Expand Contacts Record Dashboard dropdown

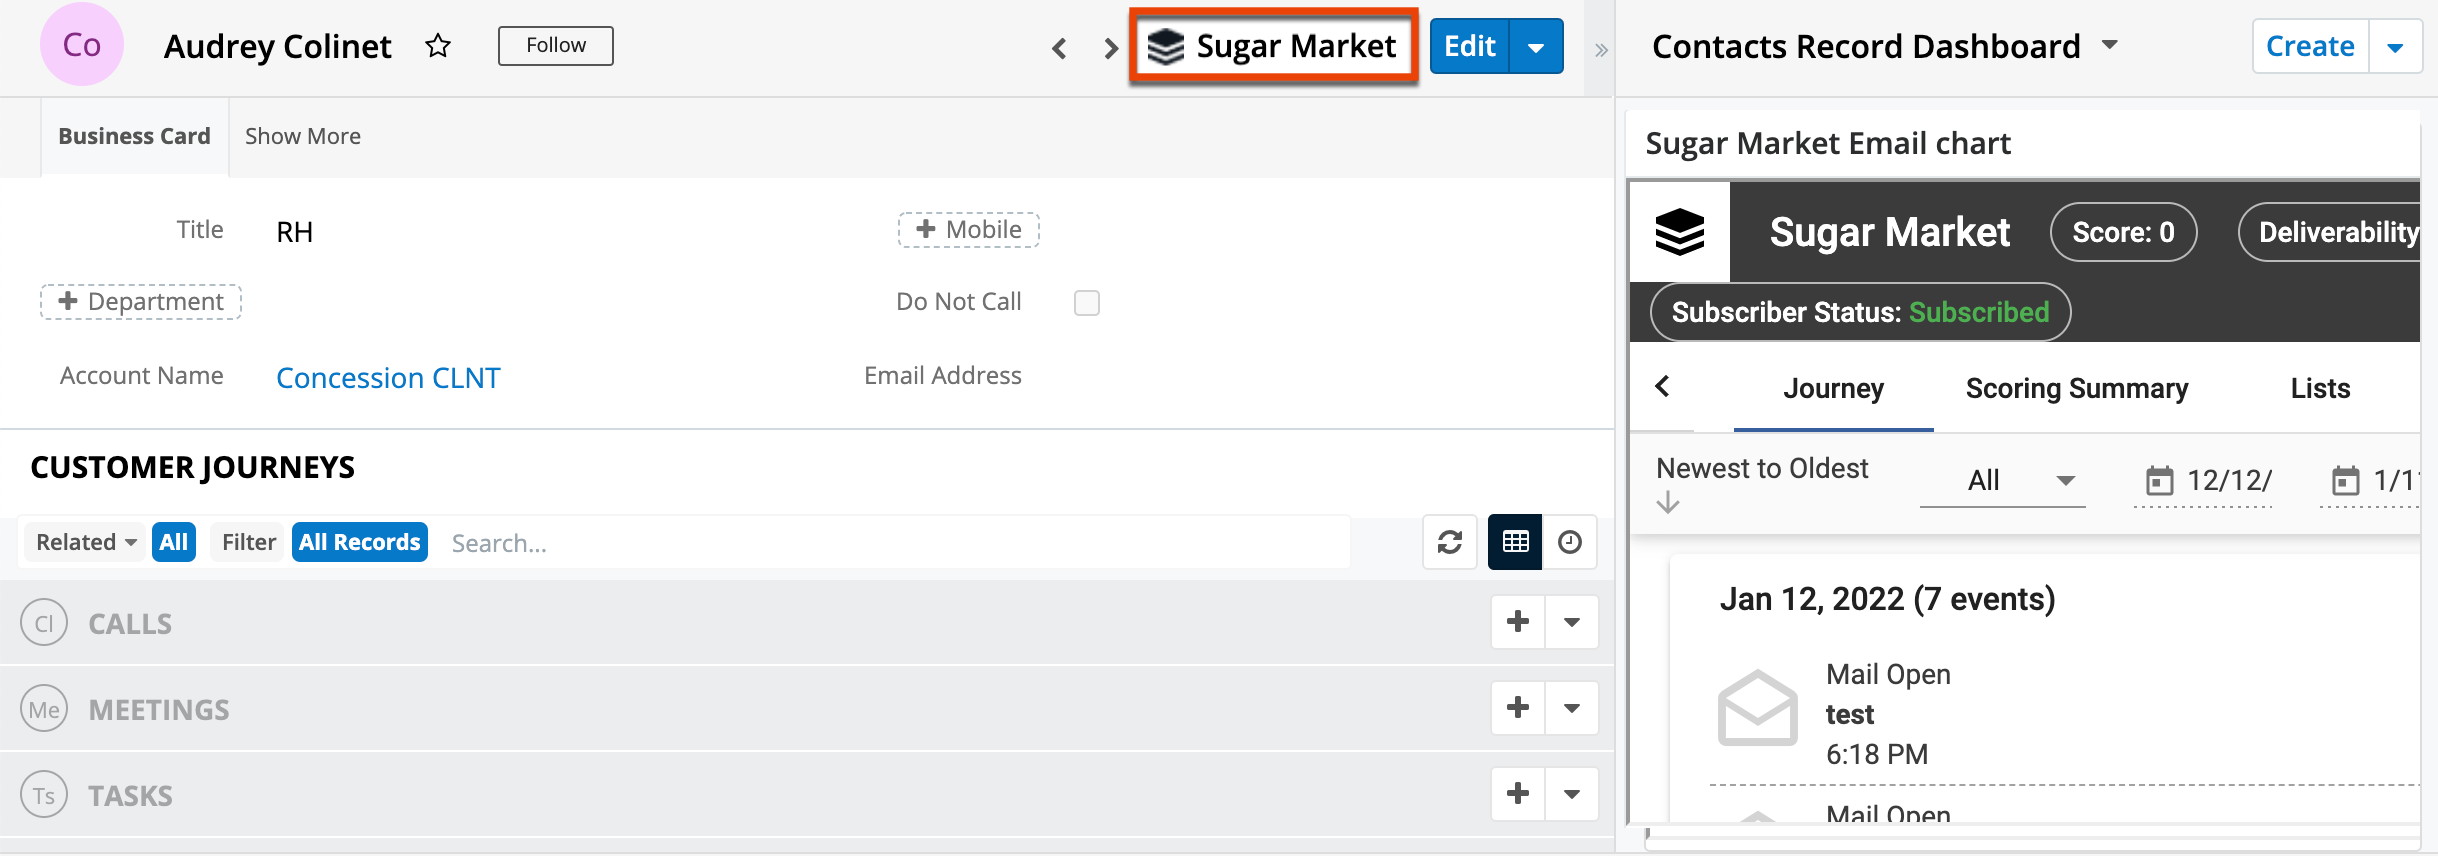click(2110, 45)
